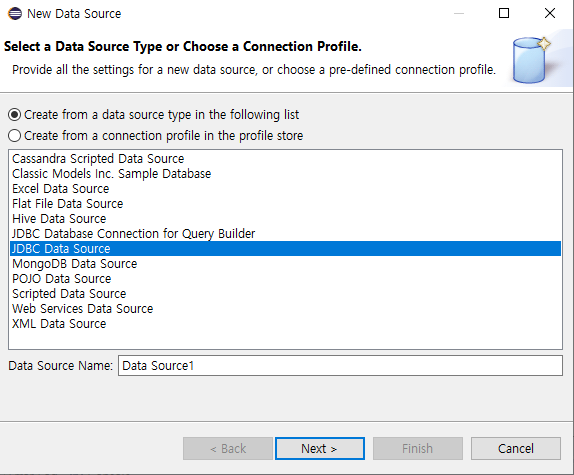574x475 pixels.
Task: Click the Eclipse icon in title bar
Action: pyautogui.click(x=15, y=14)
